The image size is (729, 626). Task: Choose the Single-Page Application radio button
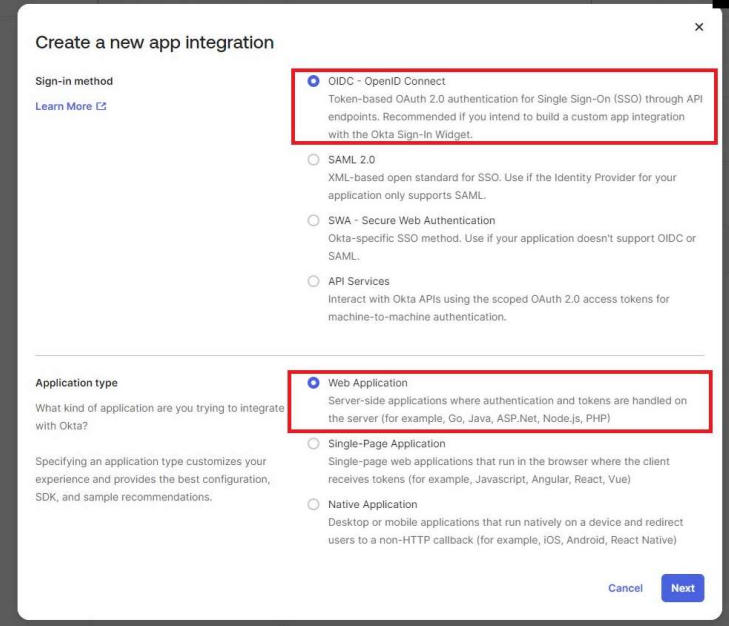click(x=314, y=444)
